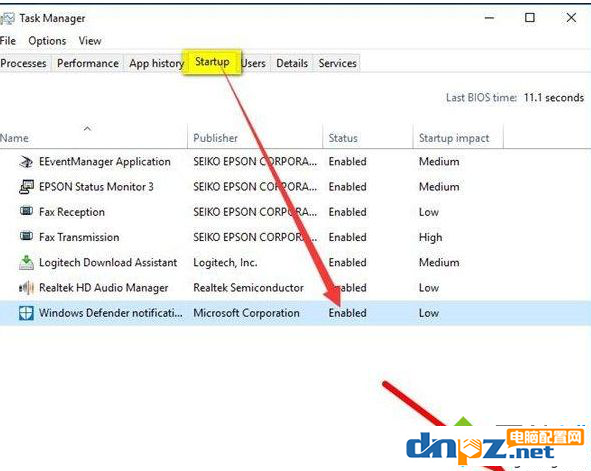Sort by the Startup impact column header
The width and height of the screenshot is (591, 471).
coord(458,138)
